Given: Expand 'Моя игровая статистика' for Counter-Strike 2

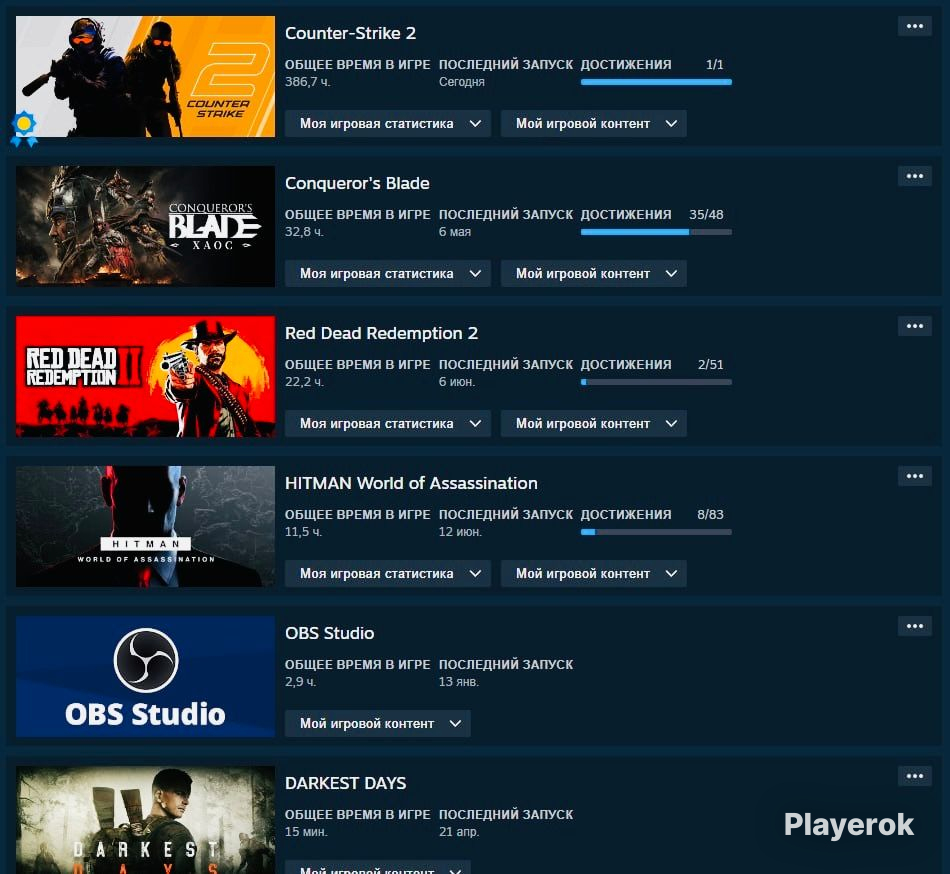Looking at the screenshot, I should pyautogui.click(x=388, y=124).
